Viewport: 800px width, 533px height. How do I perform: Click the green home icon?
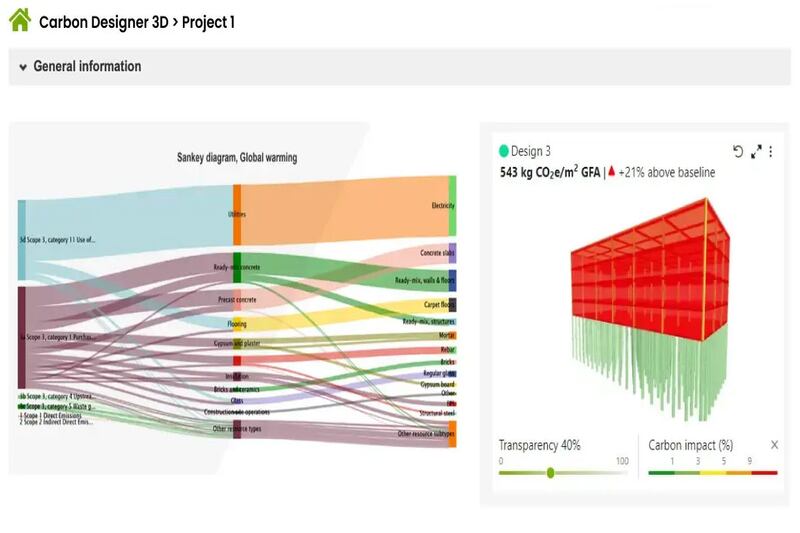tap(20, 20)
